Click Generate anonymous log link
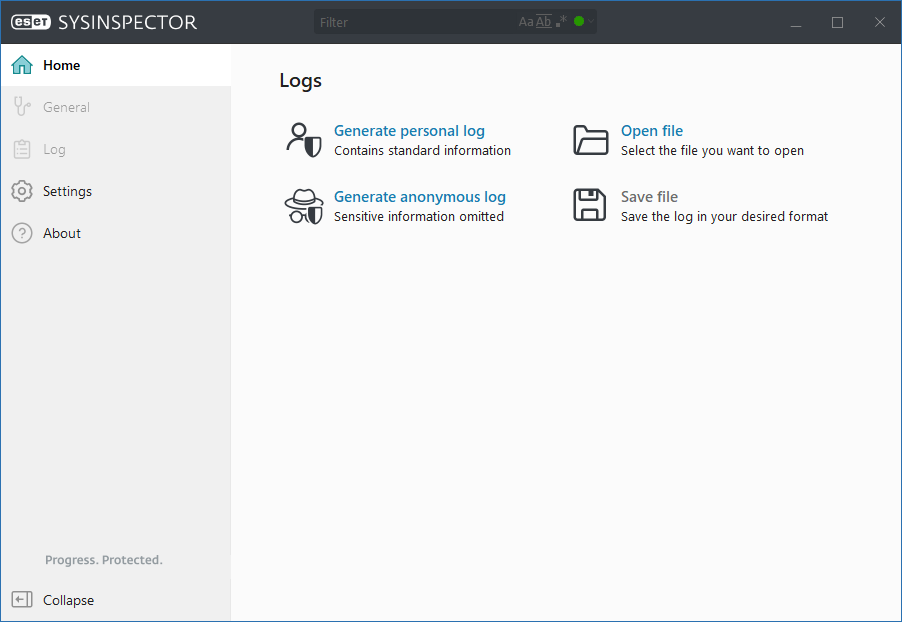Image resolution: width=902 pixels, height=622 pixels. coord(419,197)
